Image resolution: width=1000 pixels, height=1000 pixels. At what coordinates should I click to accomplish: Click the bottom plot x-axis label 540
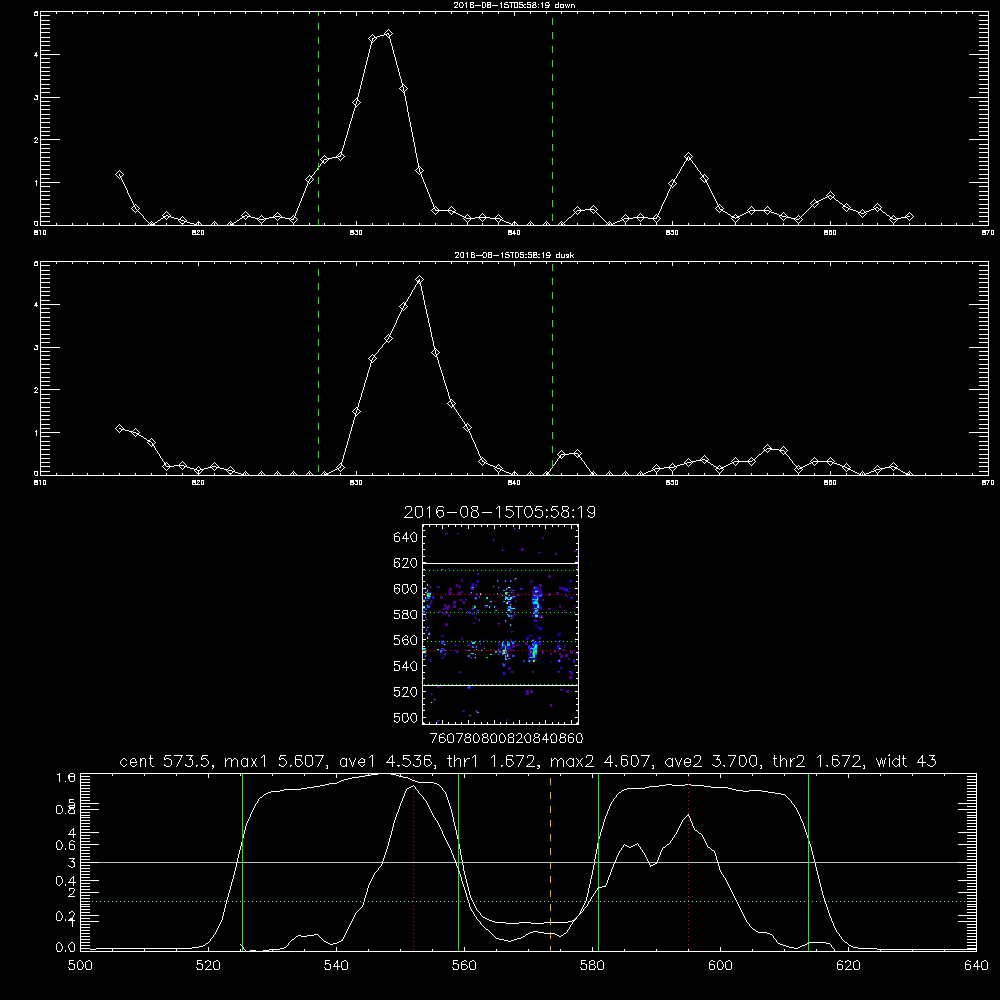[336, 966]
